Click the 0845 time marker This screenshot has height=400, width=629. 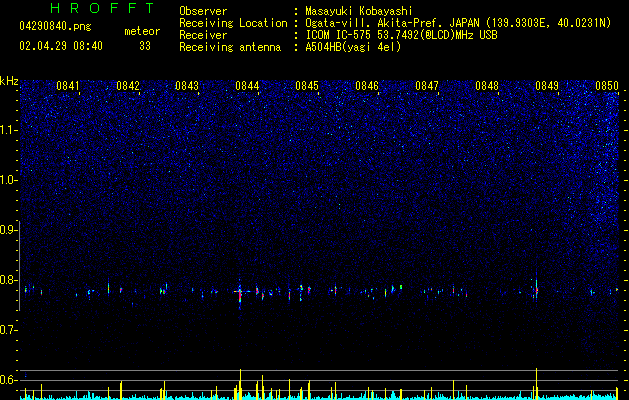pos(307,86)
